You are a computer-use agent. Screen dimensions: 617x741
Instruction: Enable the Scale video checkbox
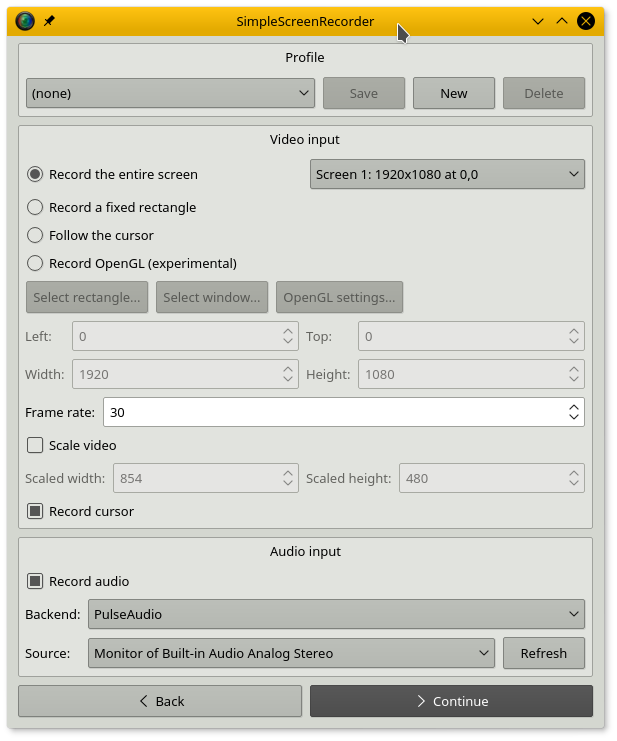35,446
